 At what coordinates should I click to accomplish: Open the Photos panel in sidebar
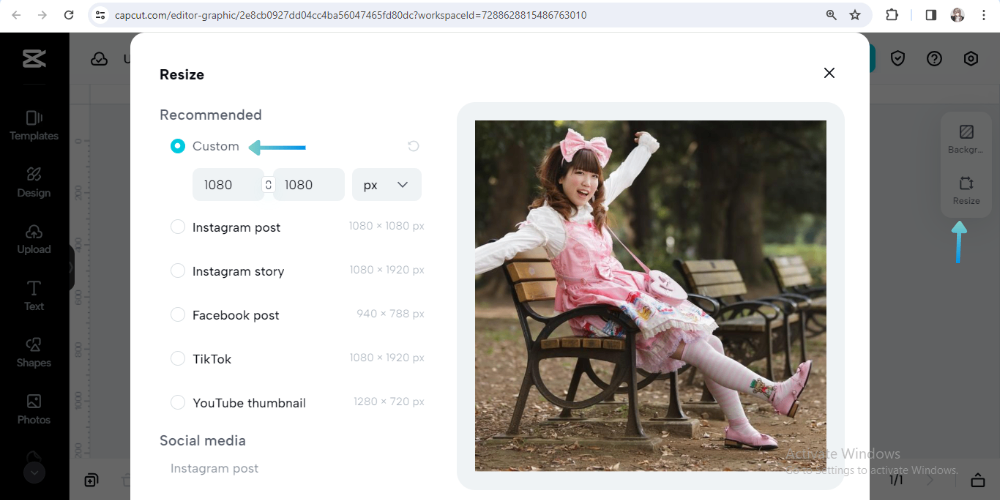pyautogui.click(x=34, y=409)
